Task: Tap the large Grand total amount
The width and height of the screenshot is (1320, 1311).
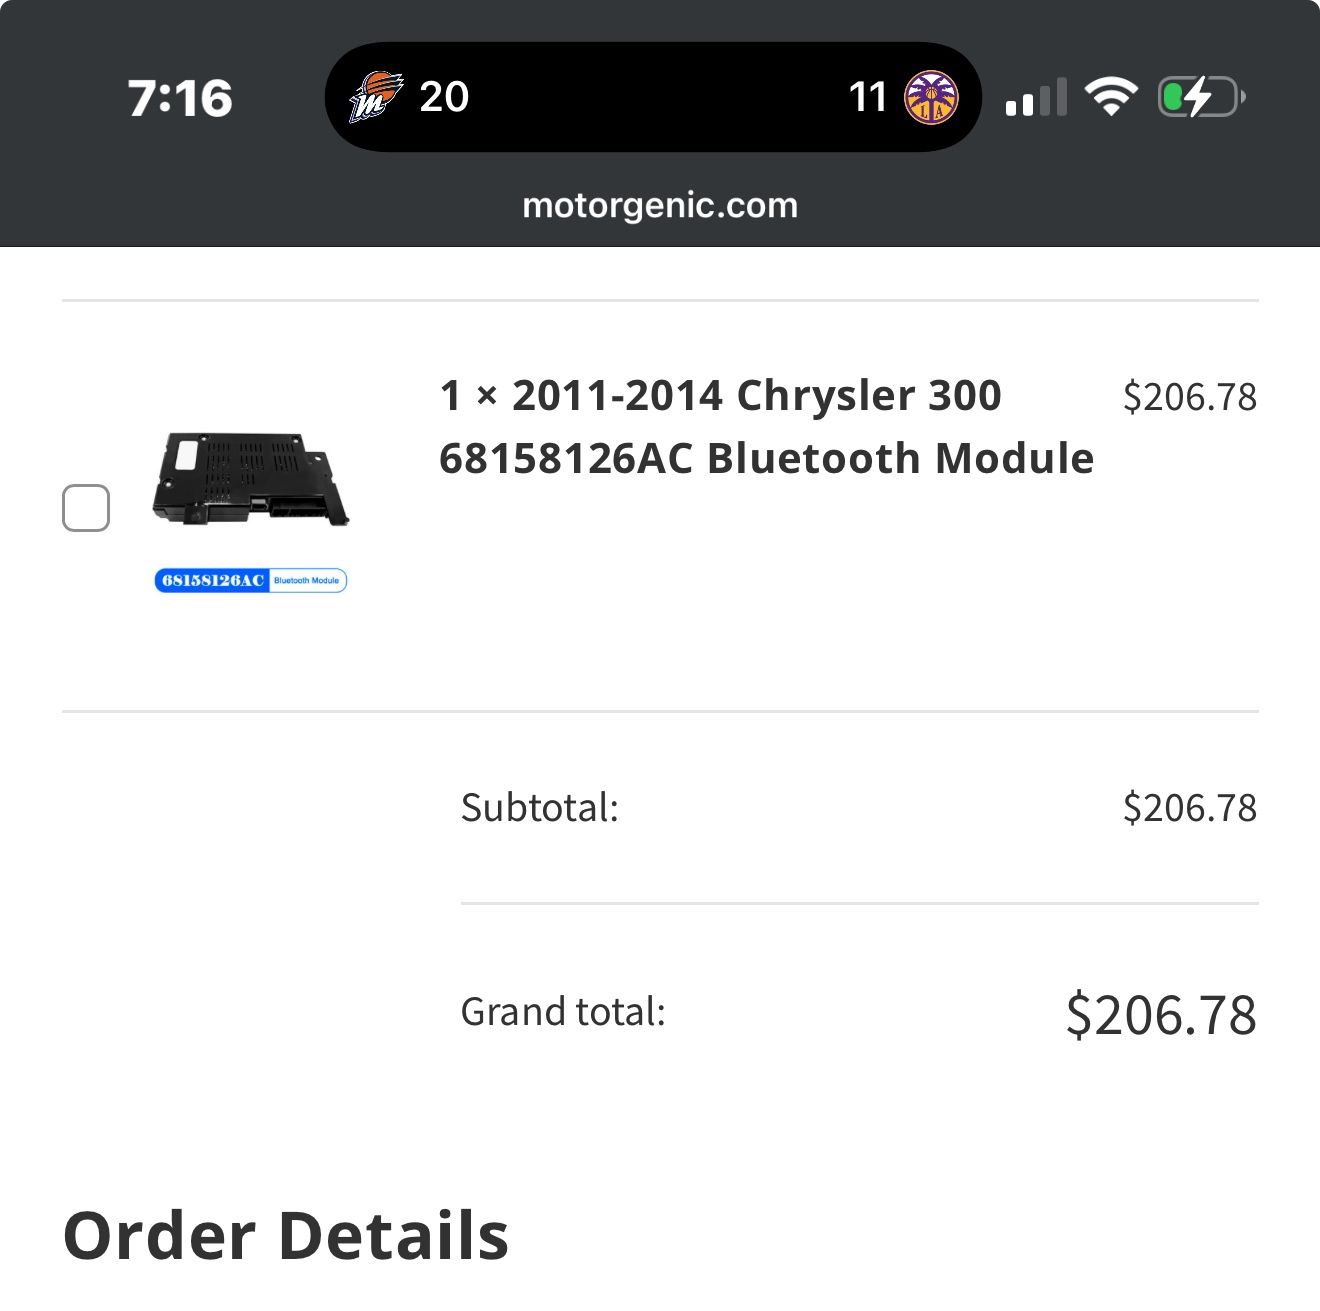Action: click(x=1161, y=1015)
